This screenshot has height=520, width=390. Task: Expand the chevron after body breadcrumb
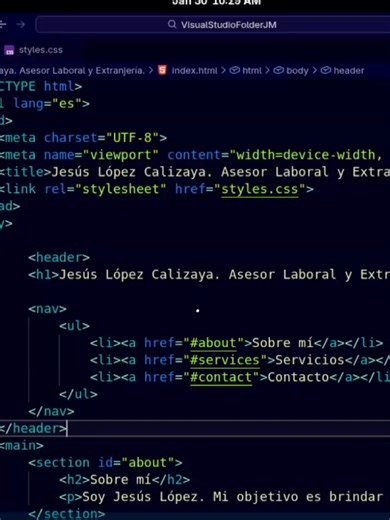tap(315, 70)
